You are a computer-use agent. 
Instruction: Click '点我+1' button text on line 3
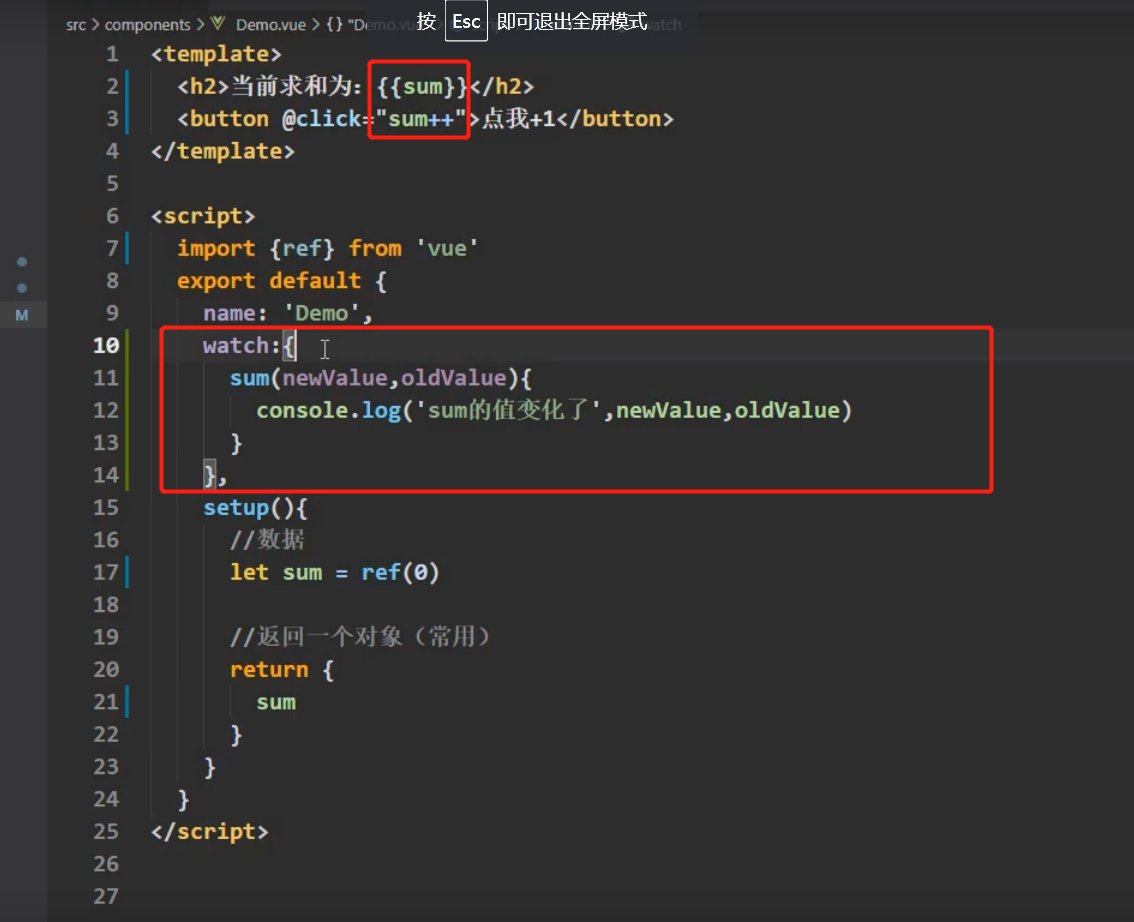519,119
